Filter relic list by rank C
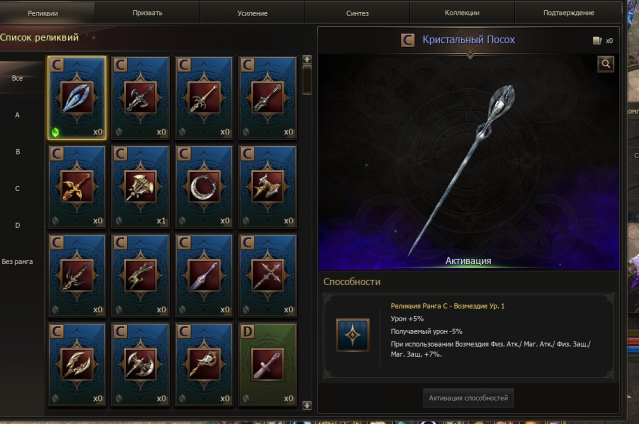 point(17,188)
